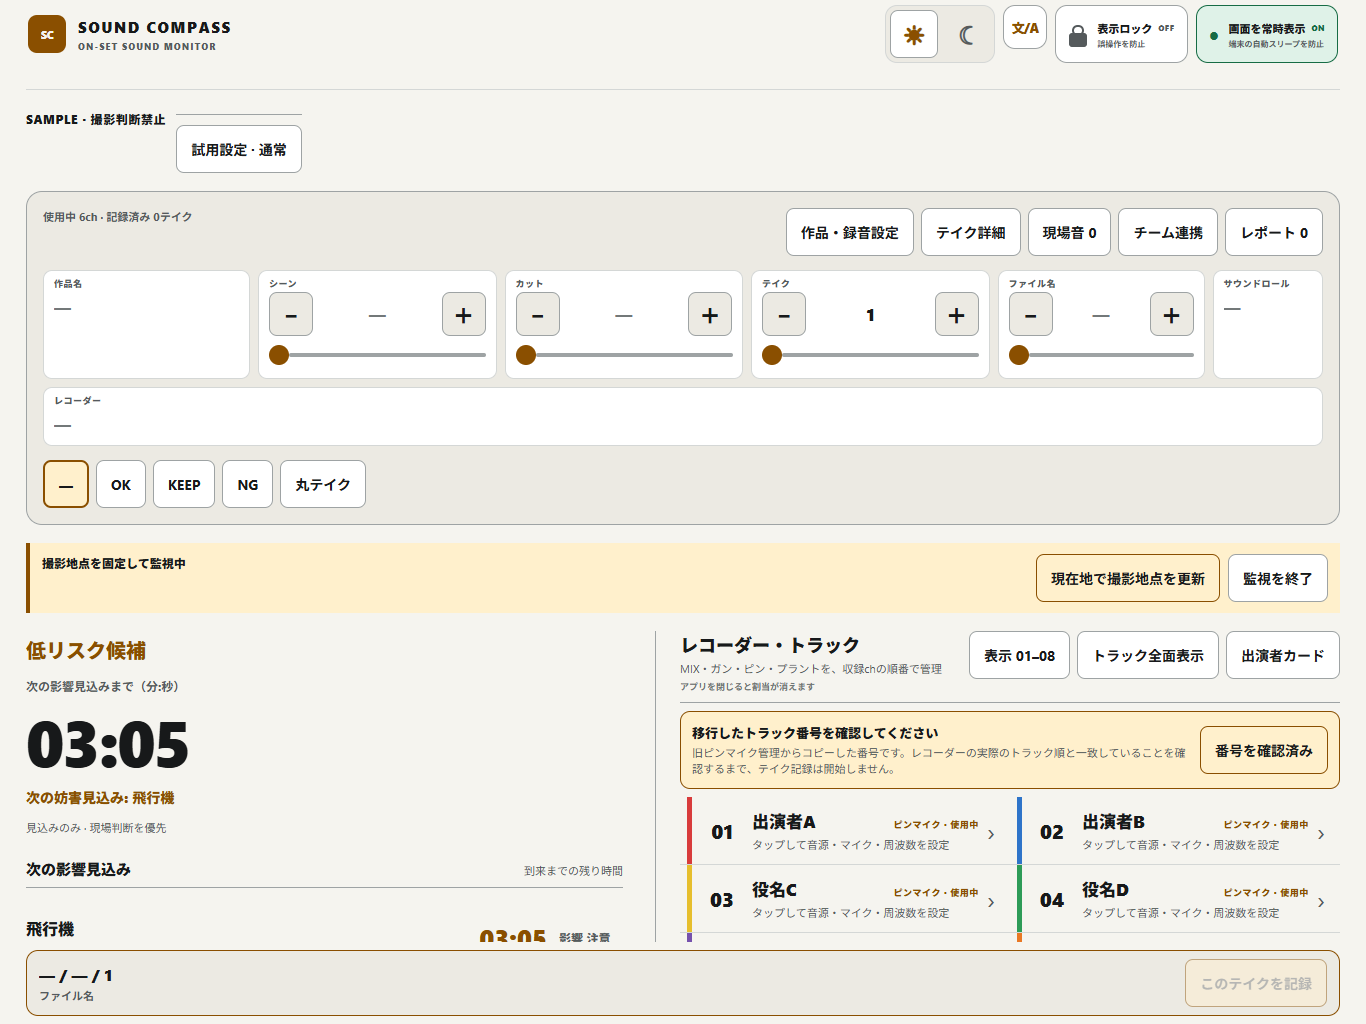The height and width of the screenshot is (1024, 1366).
Task: Select track number 04
Action: (x=1052, y=900)
